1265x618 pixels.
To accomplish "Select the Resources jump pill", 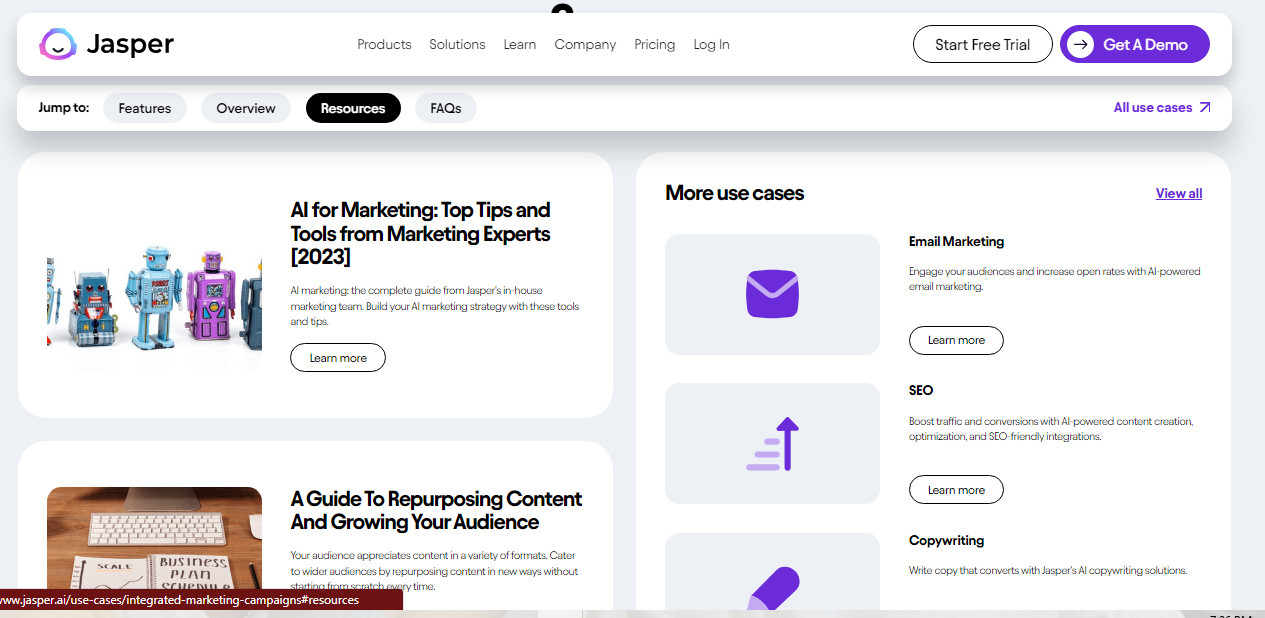I will [x=353, y=108].
